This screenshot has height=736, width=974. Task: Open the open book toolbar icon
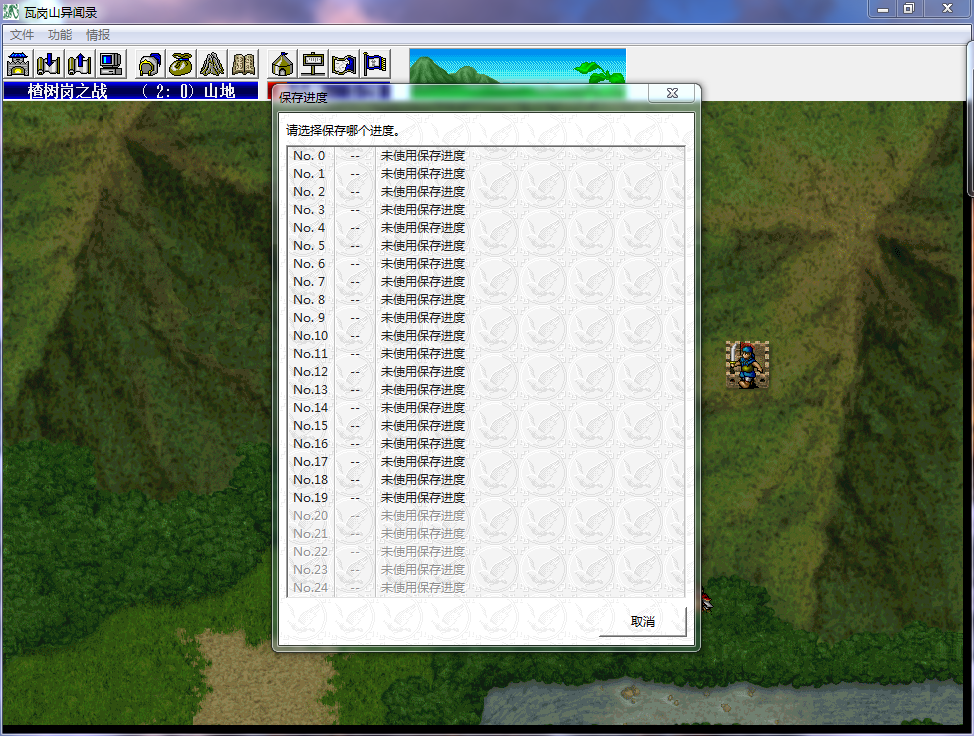[x=244, y=63]
